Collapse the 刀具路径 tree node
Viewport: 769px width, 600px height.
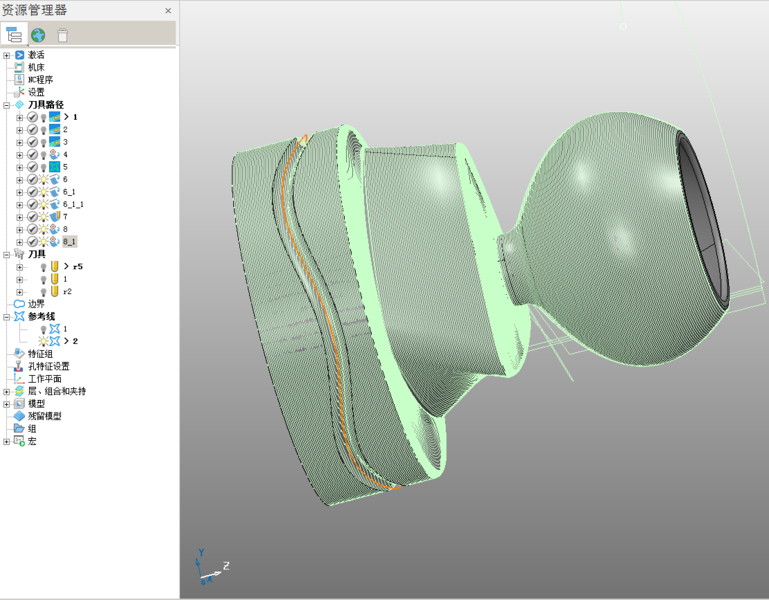click(x=7, y=105)
